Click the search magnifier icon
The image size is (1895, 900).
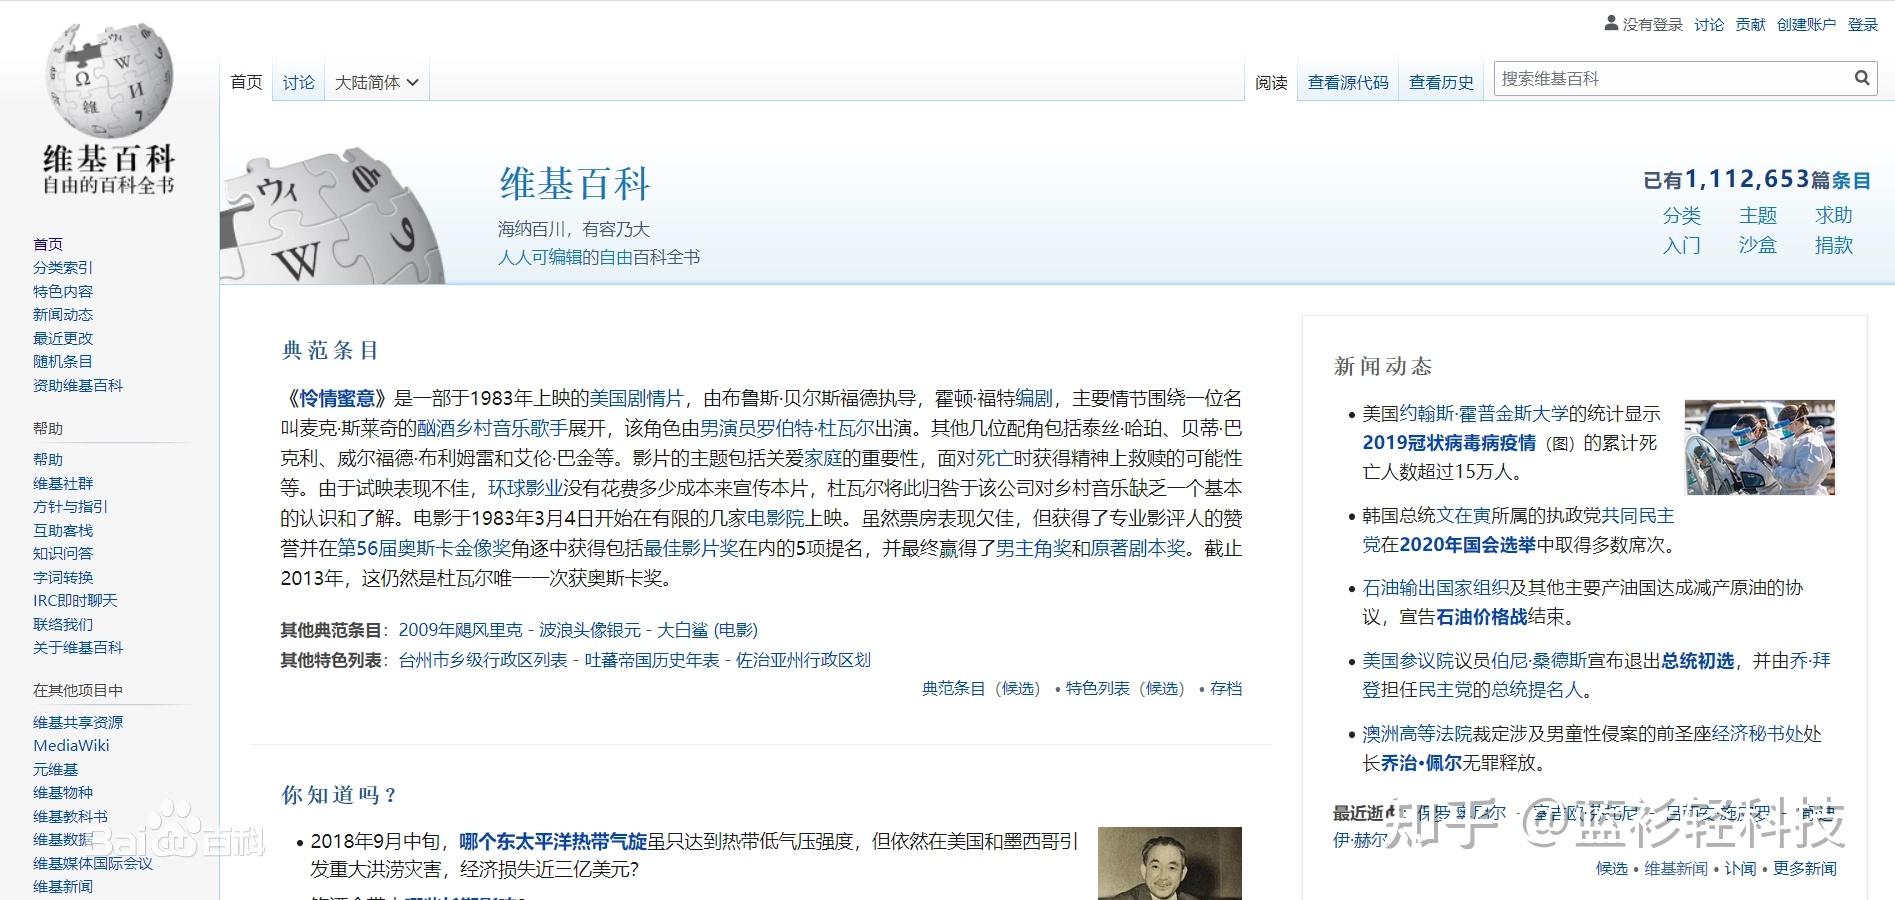(1861, 78)
